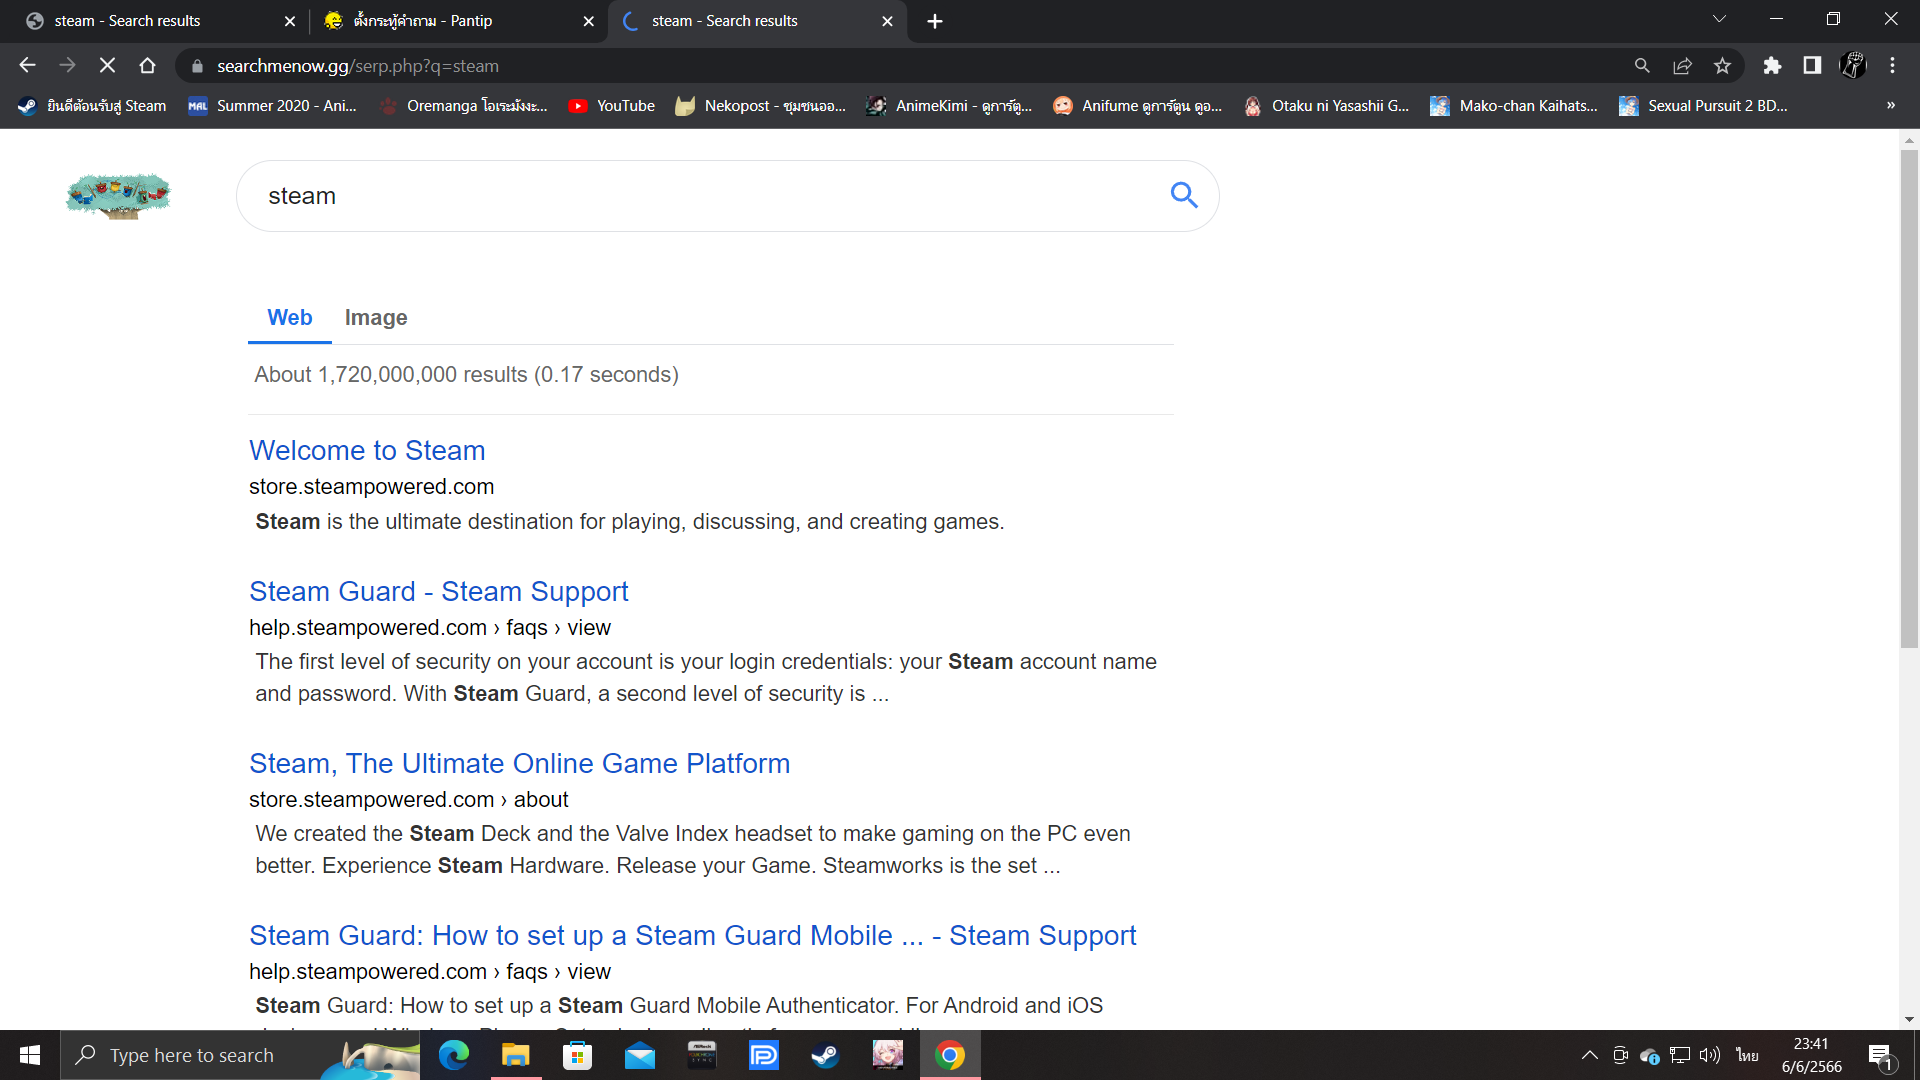Open the address bar zoom/search icon
1920x1080 pixels.
[x=1642, y=66]
